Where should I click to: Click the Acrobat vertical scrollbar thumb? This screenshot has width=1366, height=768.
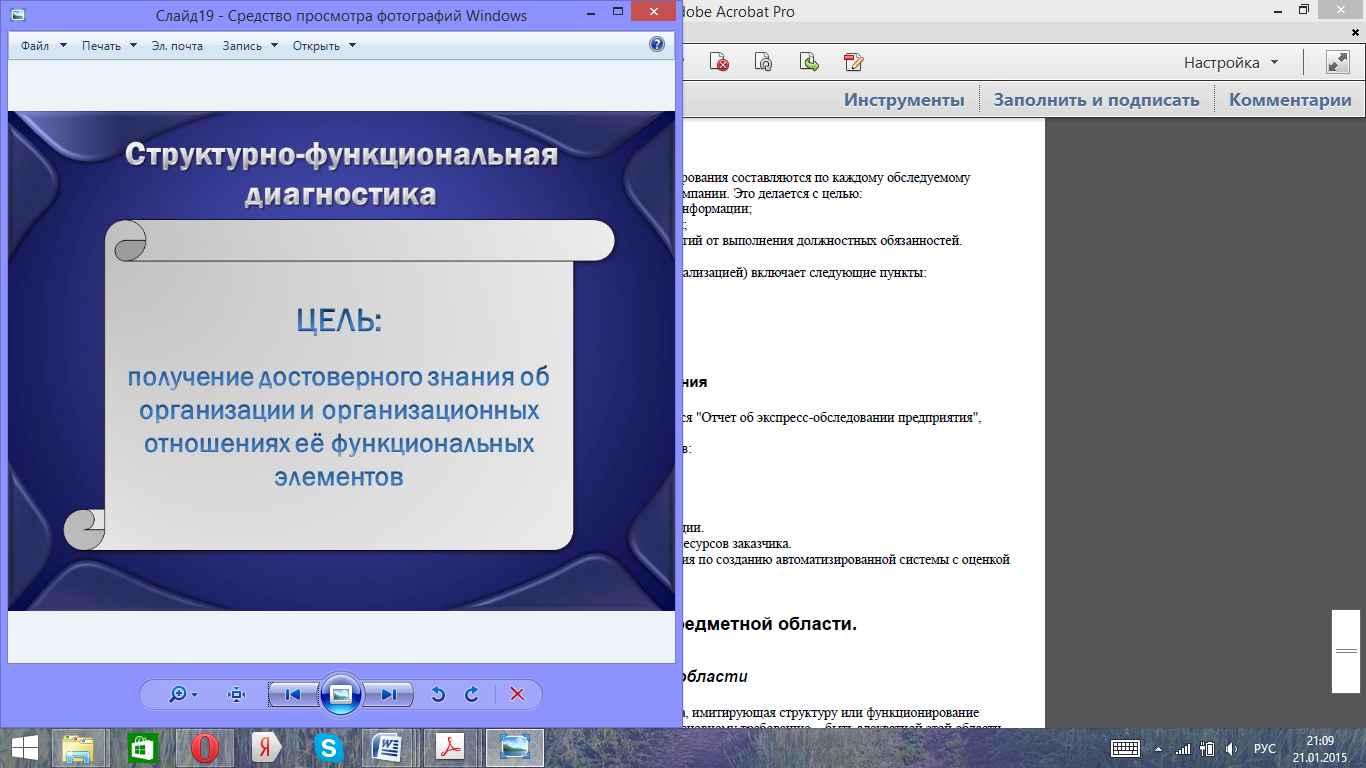point(1346,651)
